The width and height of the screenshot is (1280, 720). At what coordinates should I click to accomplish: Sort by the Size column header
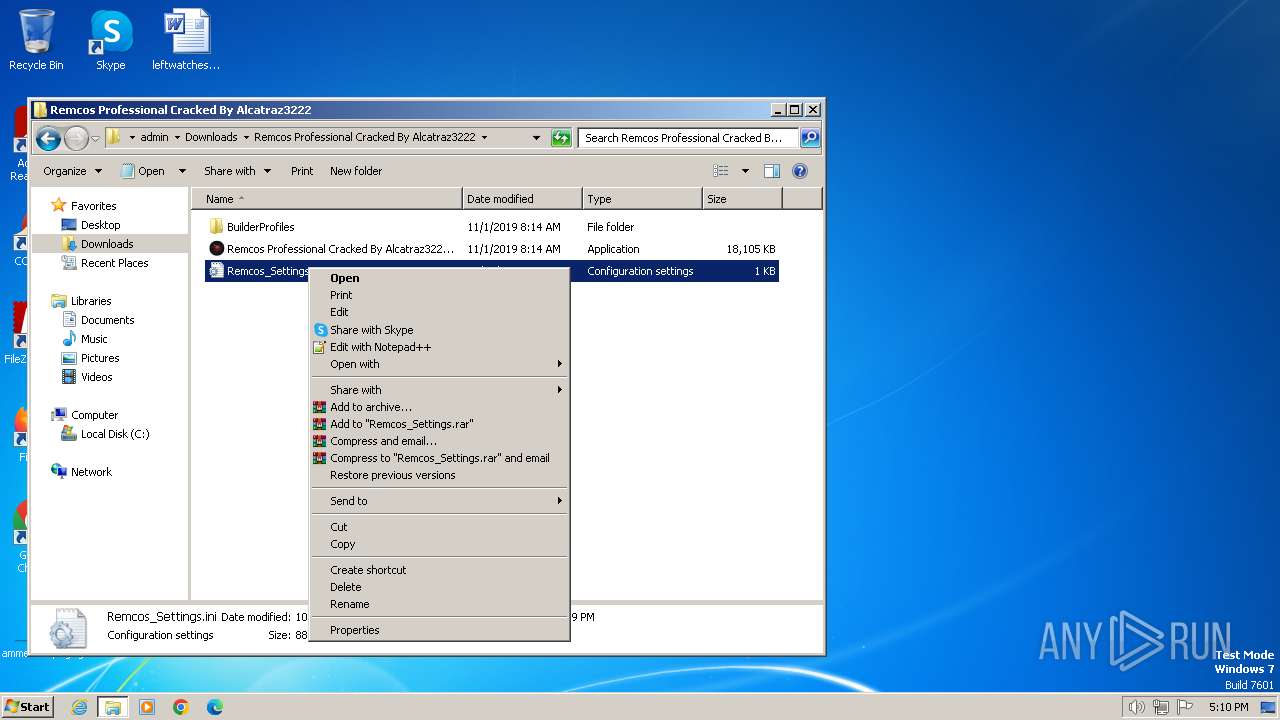[x=742, y=199]
